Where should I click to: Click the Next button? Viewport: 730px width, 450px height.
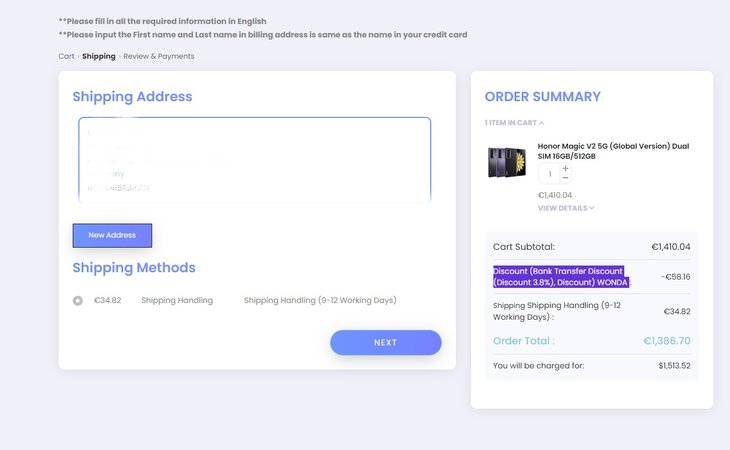coord(385,343)
